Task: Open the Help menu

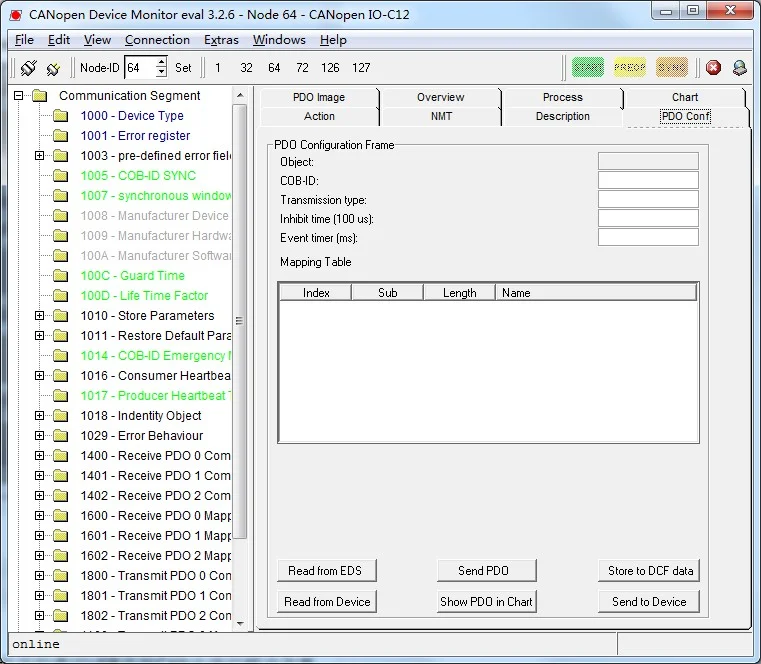Action: pyautogui.click(x=333, y=40)
